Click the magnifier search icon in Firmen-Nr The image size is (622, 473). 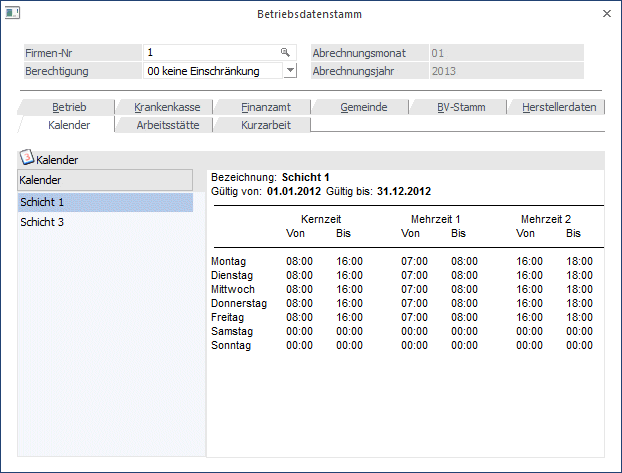tap(285, 52)
